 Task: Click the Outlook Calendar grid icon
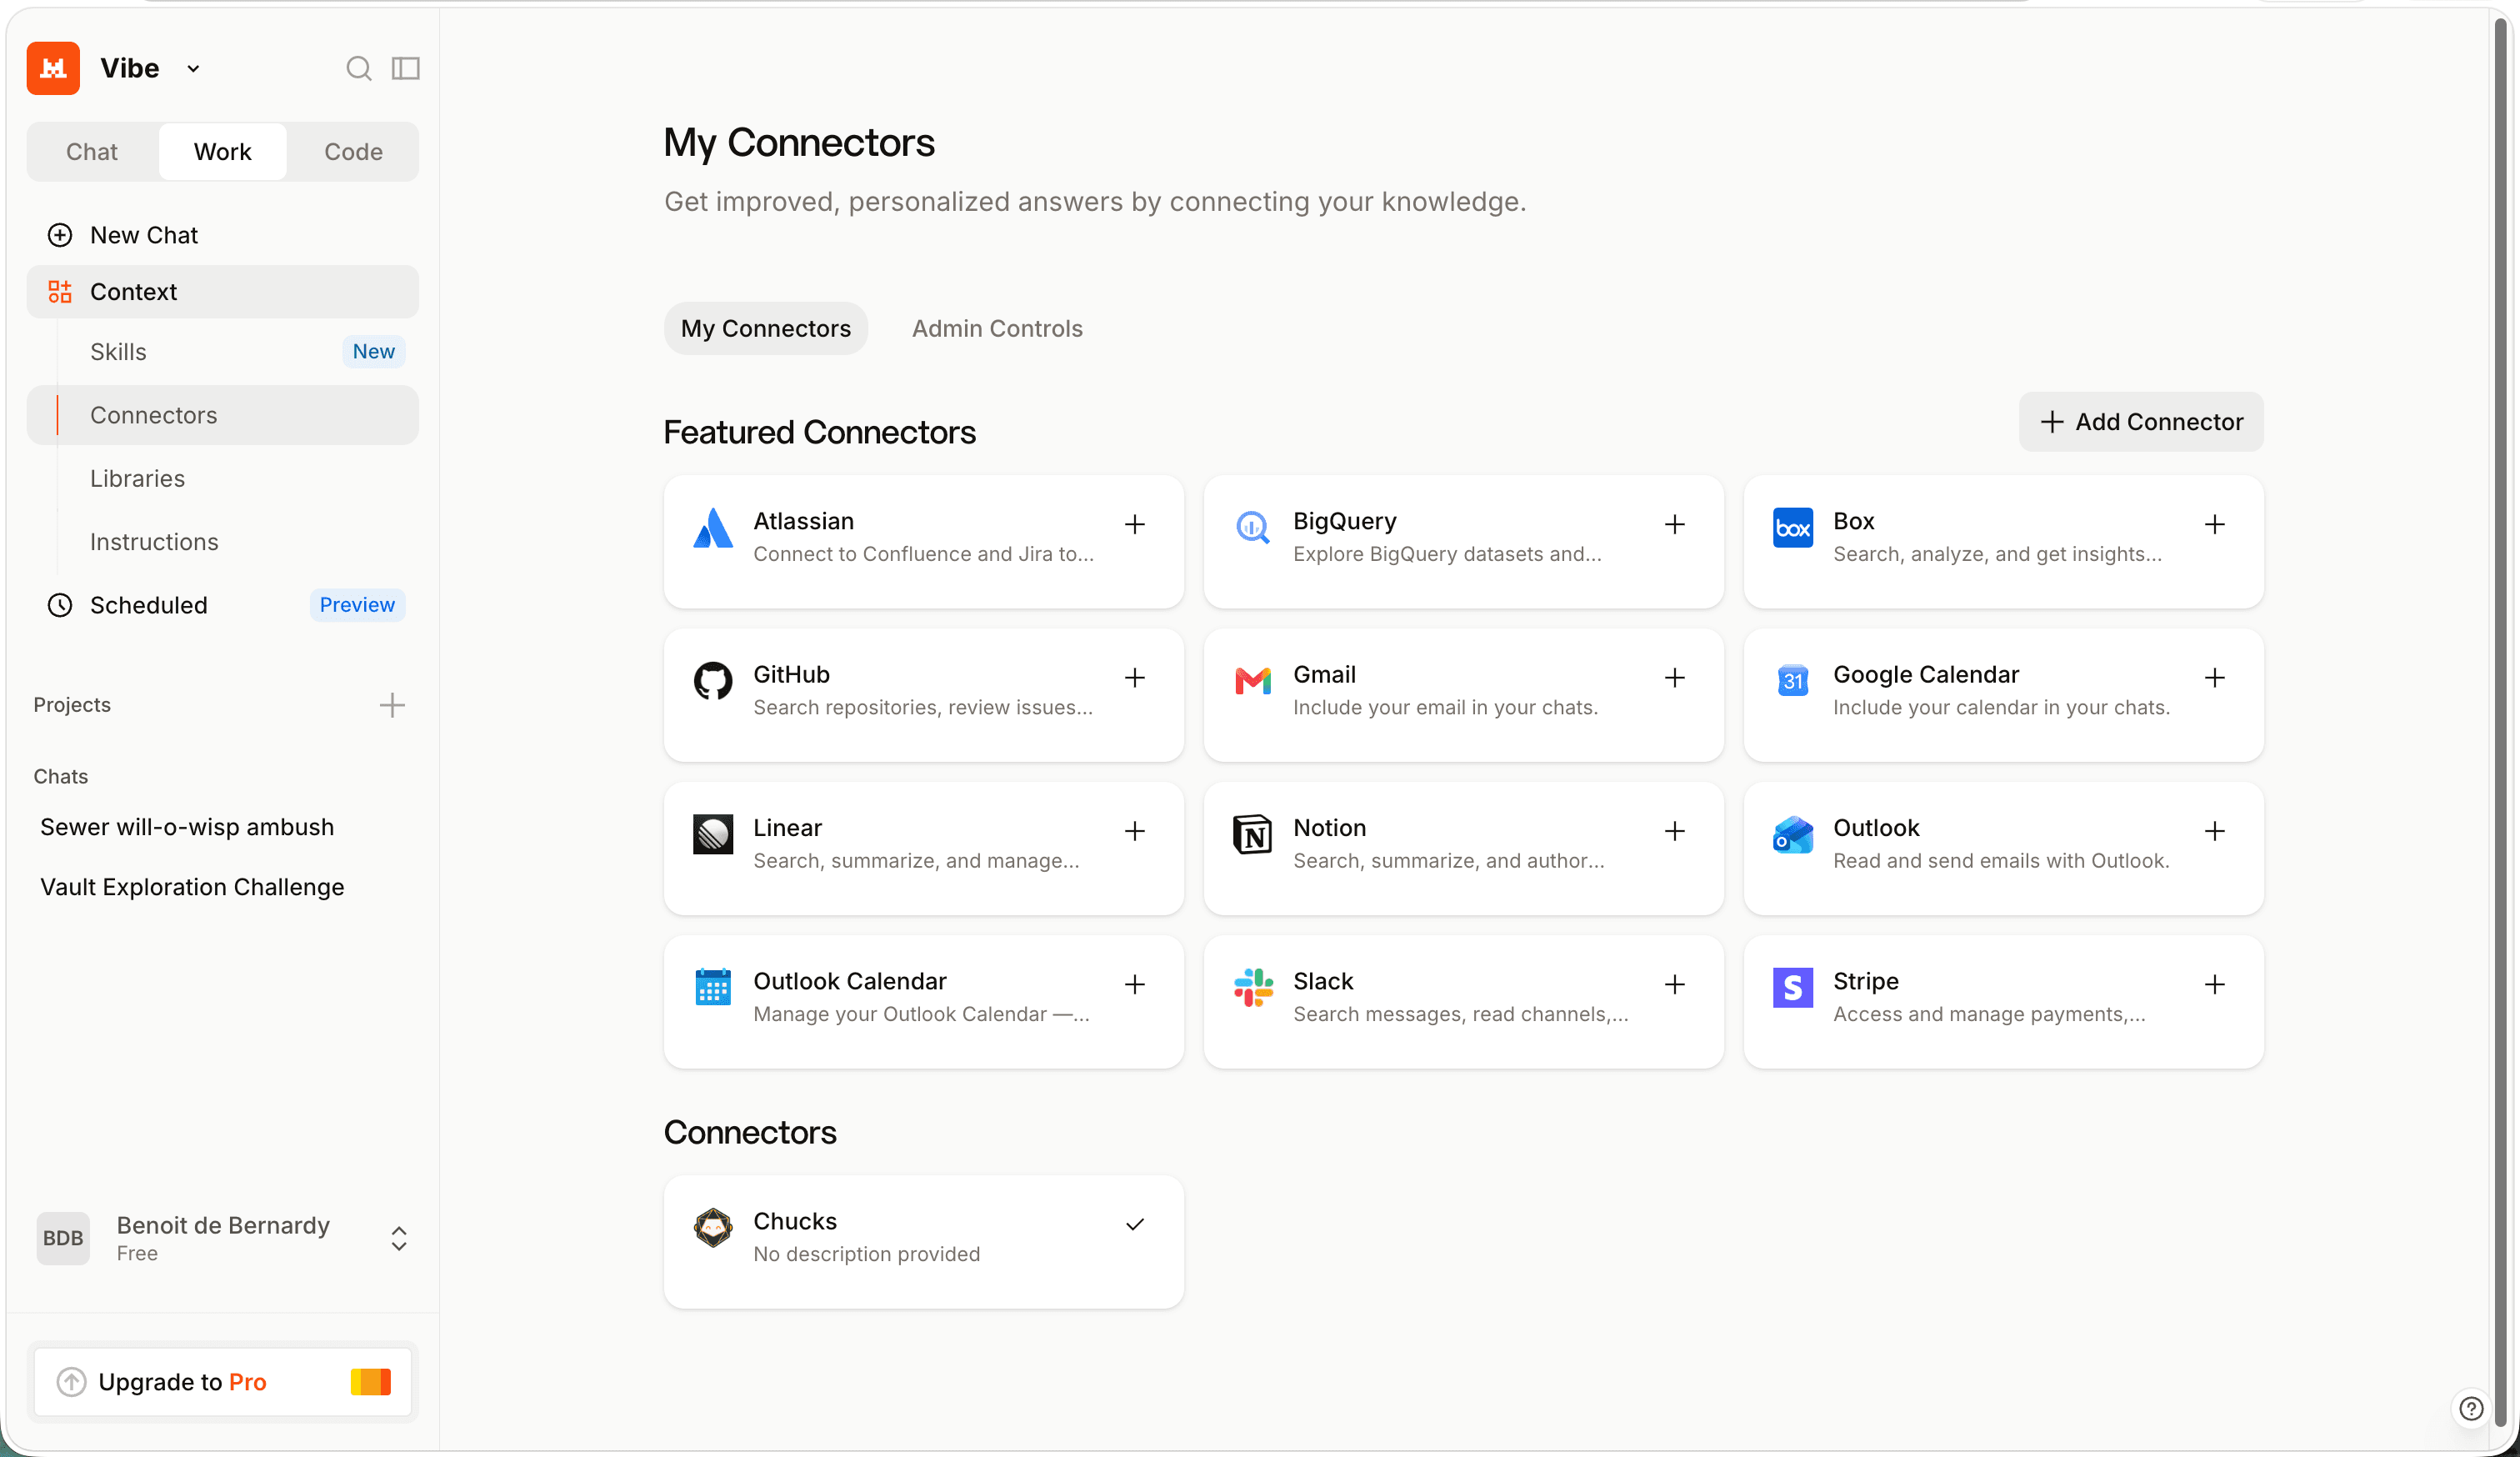[713, 988]
